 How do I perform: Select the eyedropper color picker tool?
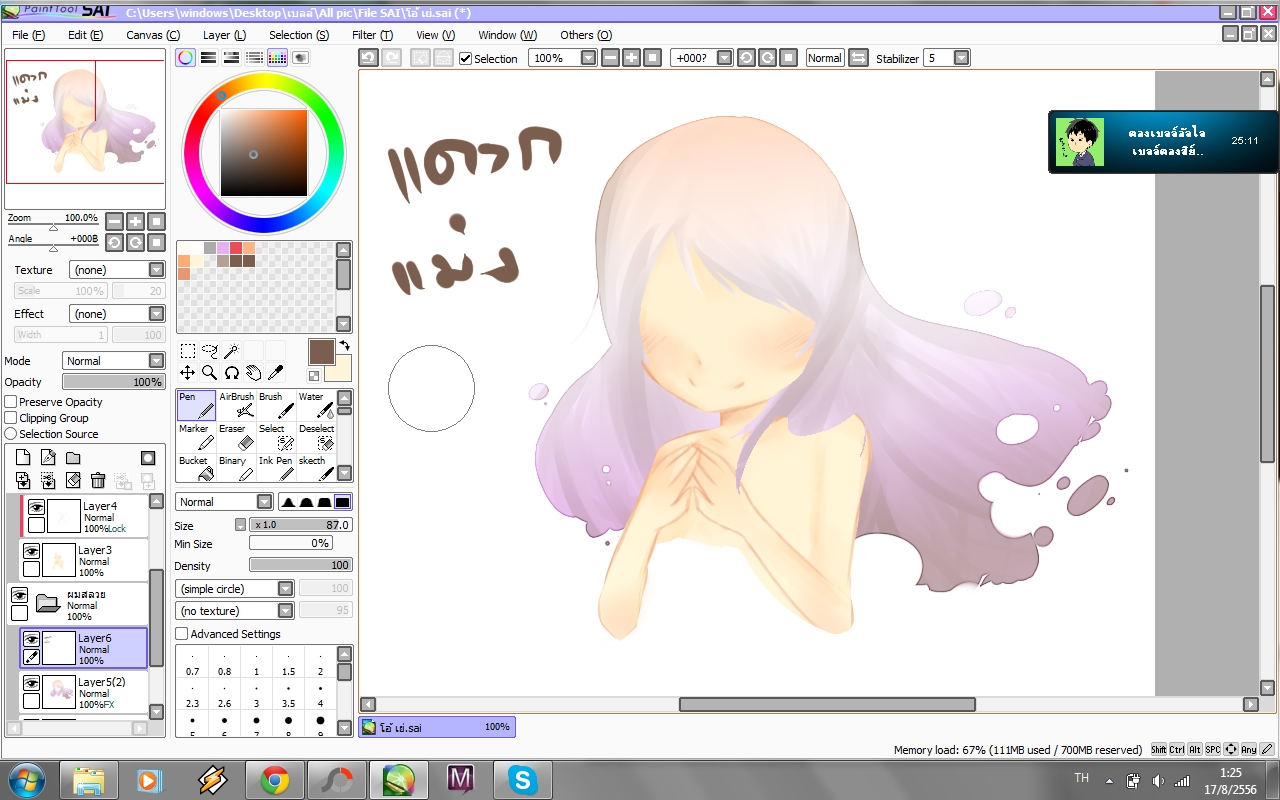tap(275, 373)
